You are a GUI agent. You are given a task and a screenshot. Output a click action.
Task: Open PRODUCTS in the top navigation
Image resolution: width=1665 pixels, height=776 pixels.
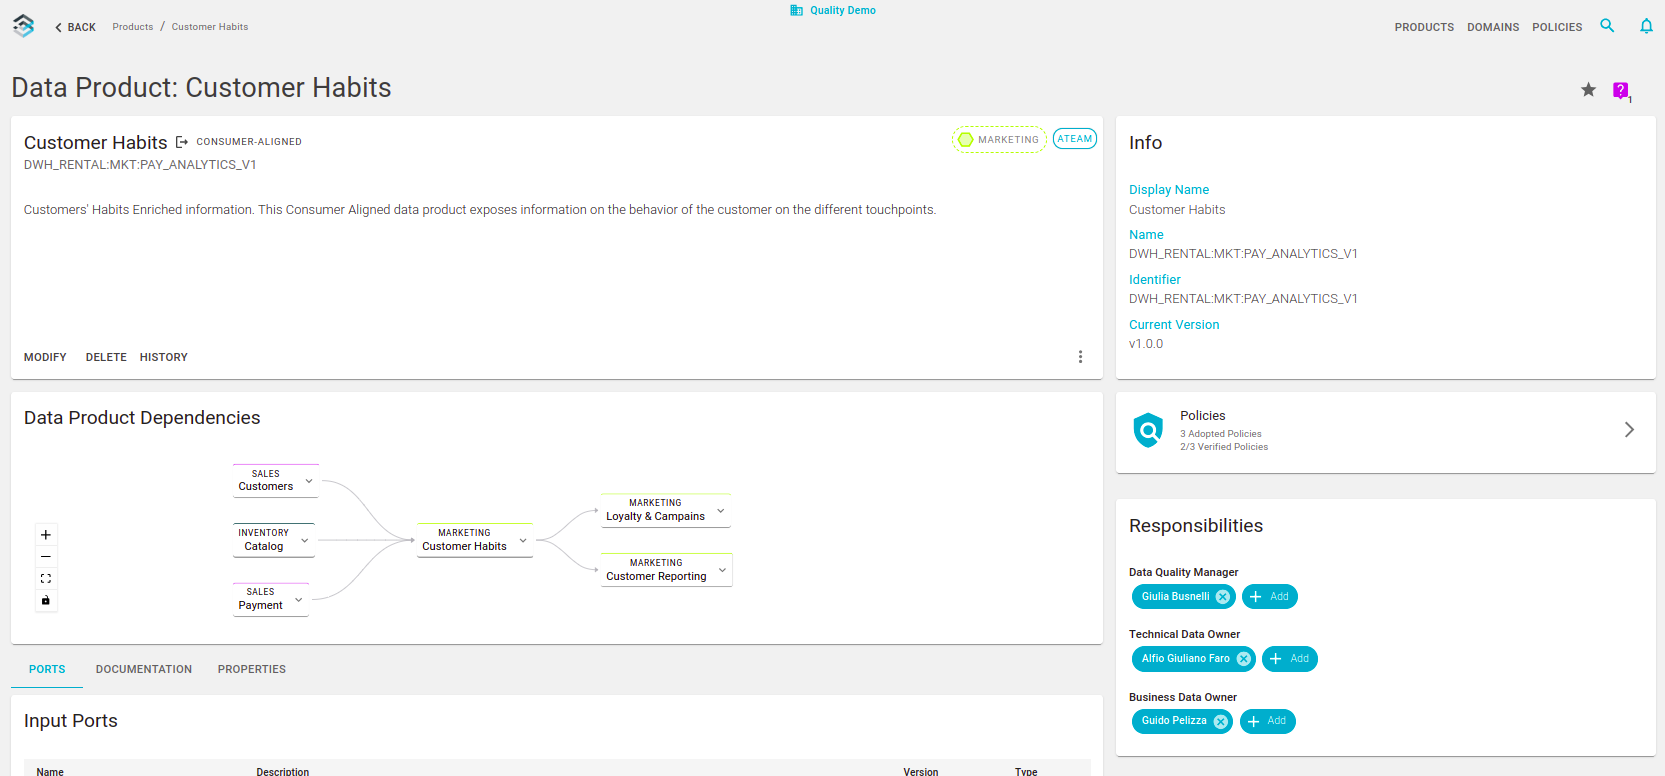click(x=1424, y=27)
